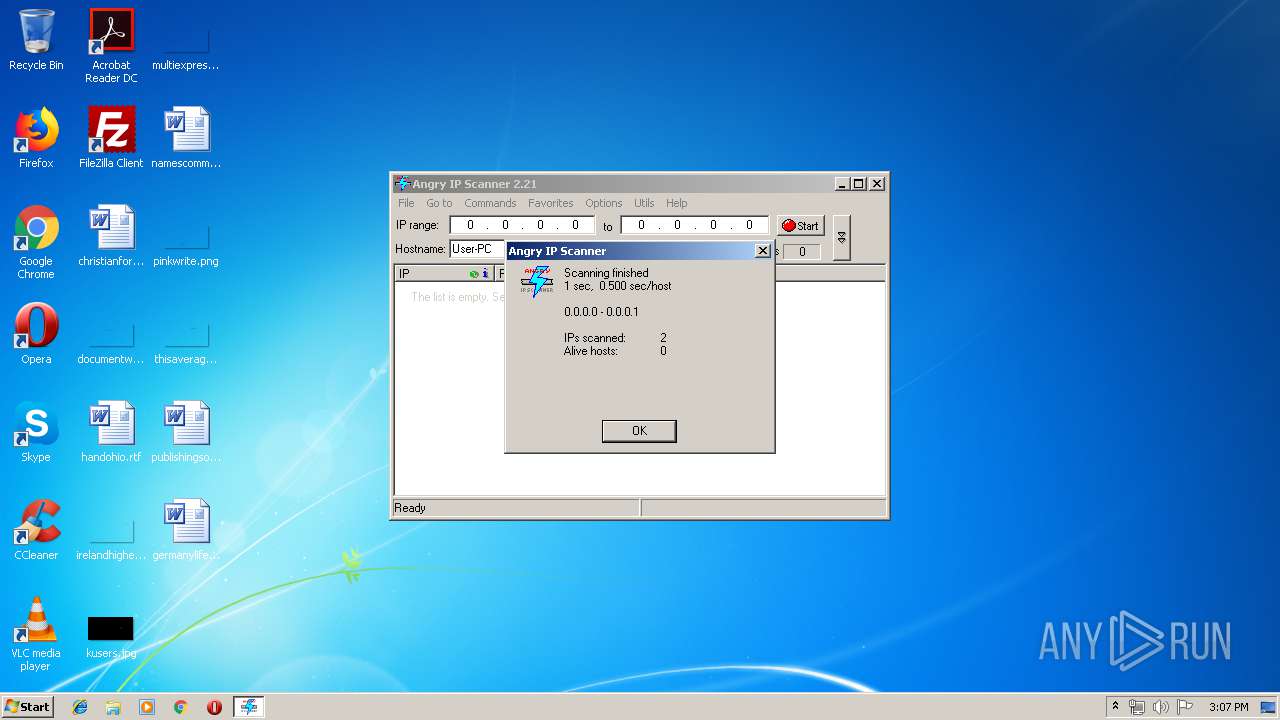This screenshot has width=1280, height=720.
Task: Open the Recycle Bin desktop icon
Action: click(36, 40)
